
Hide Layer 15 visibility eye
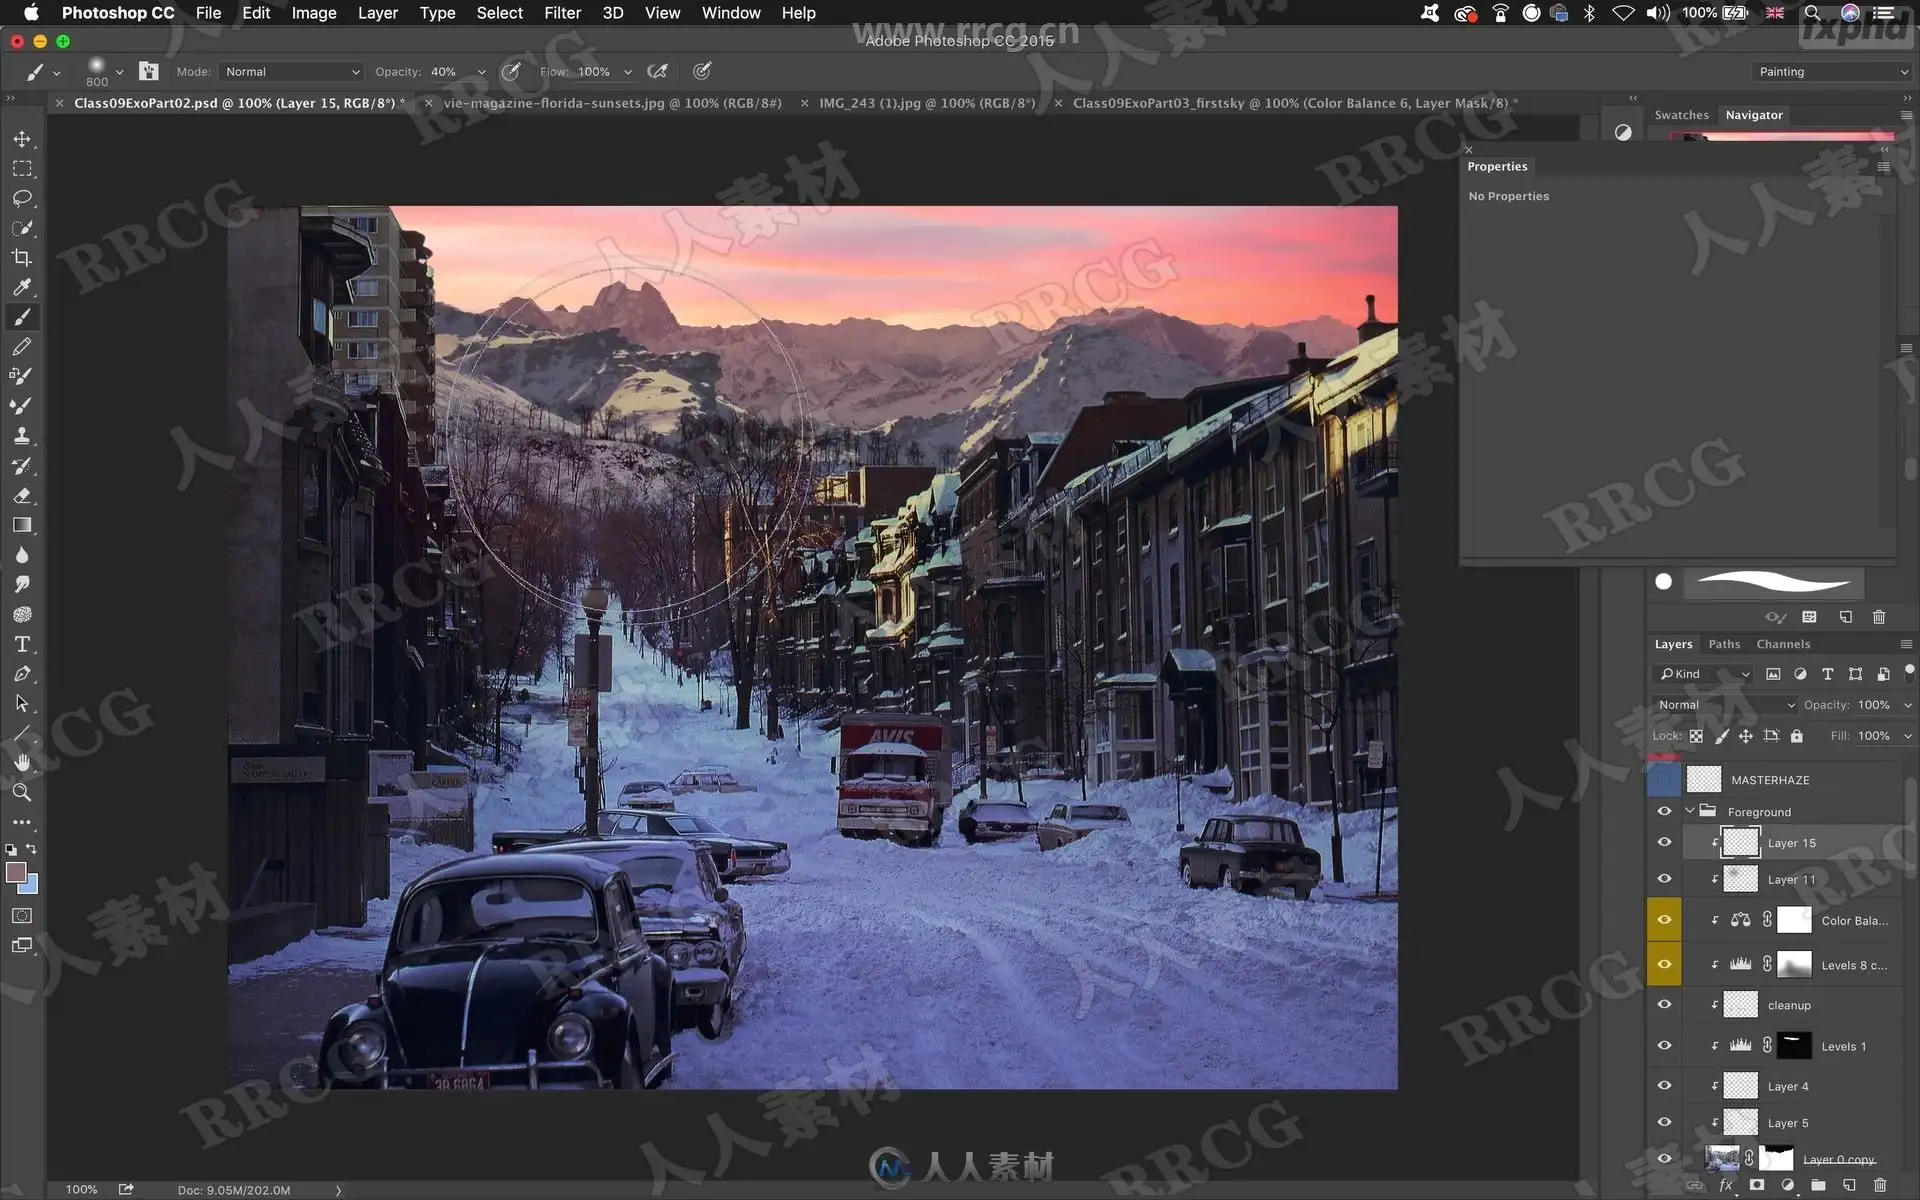[x=1664, y=842]
